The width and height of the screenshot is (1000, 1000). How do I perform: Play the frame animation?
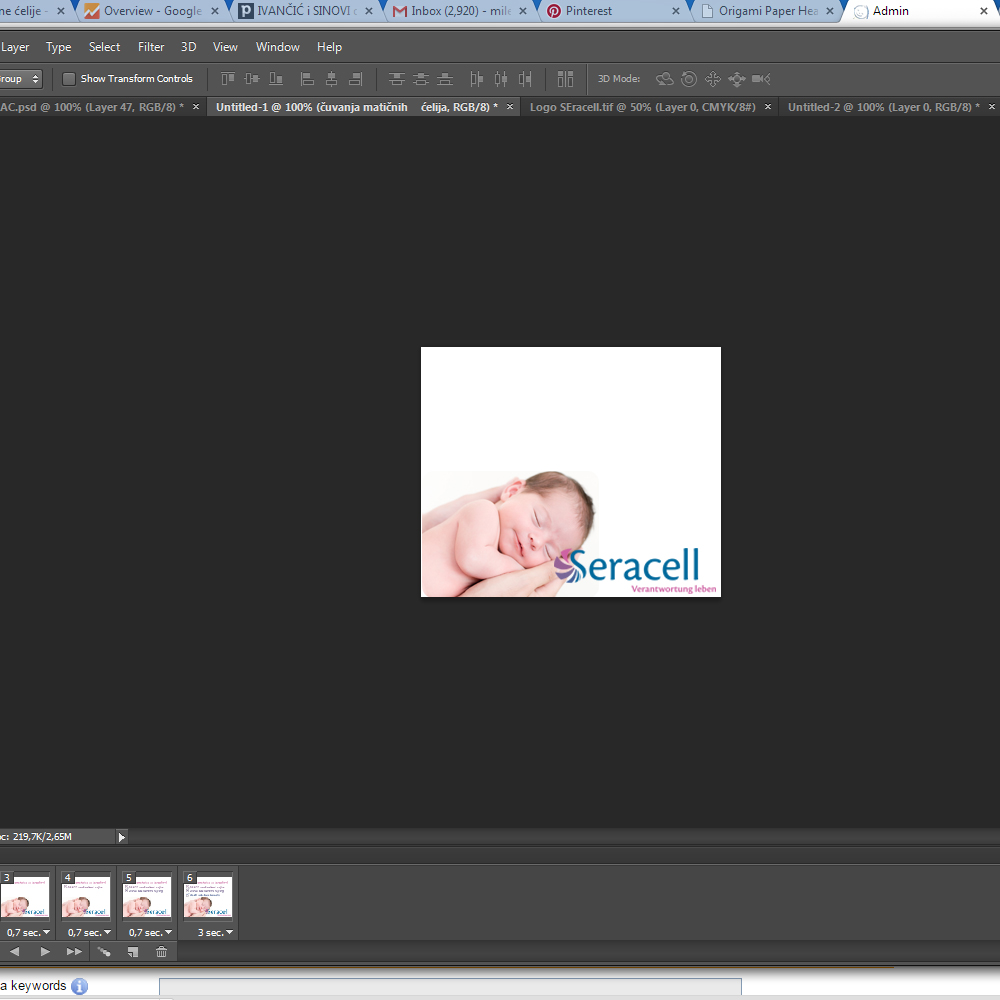tap(44, 952)
